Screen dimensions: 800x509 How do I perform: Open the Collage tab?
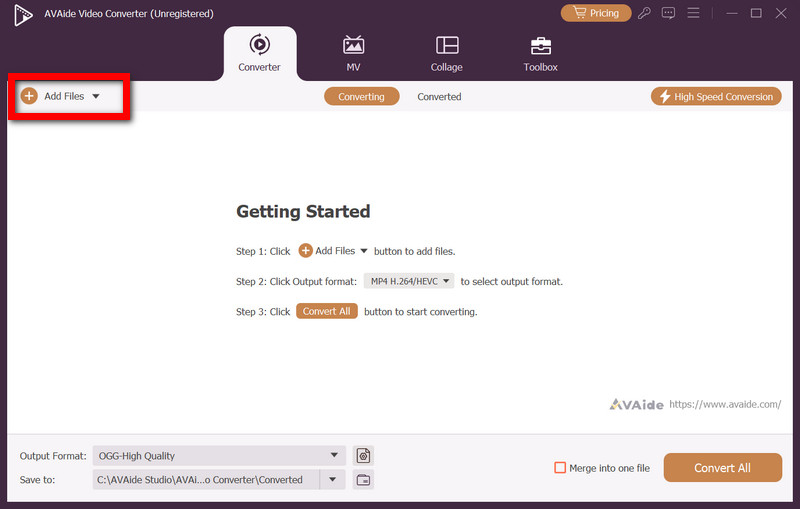tap(446, 54)
